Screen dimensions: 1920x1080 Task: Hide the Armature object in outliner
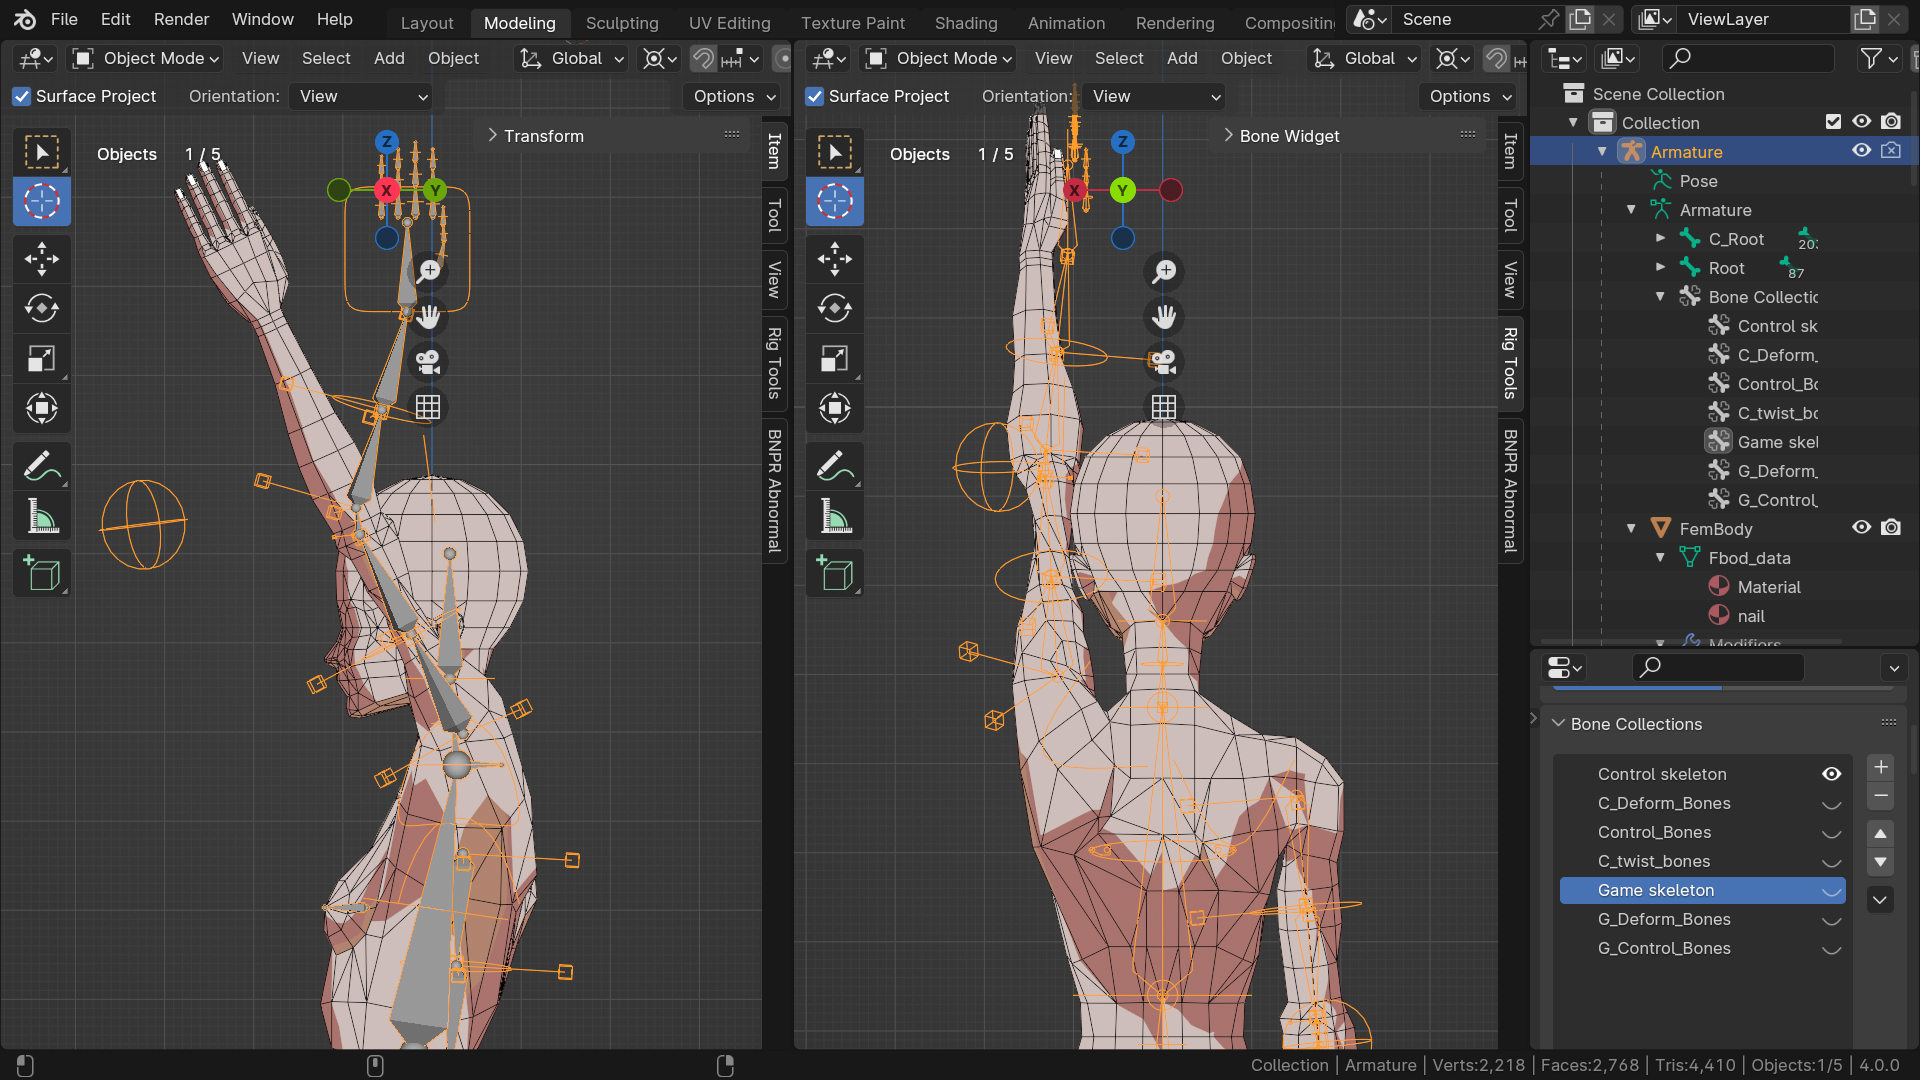click(x=1861, y=150)
